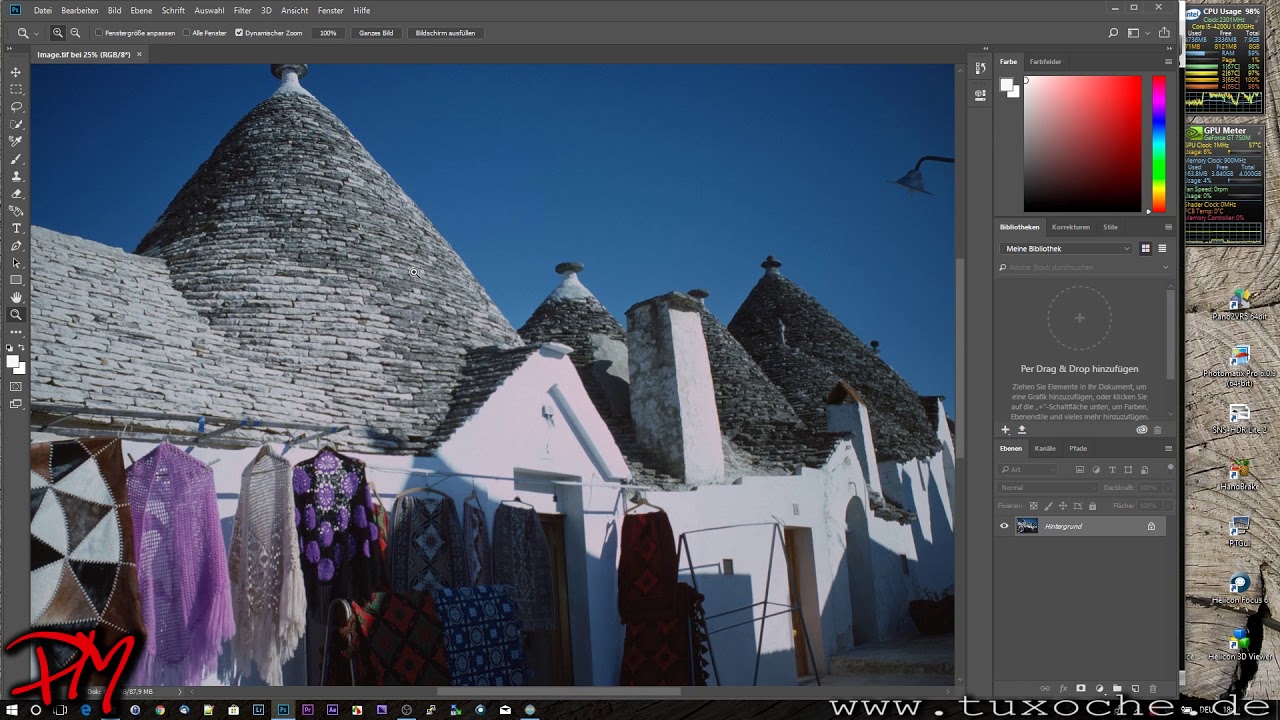Open the History panel icon
The image size is (1280, 720).
tap(980, 69)
